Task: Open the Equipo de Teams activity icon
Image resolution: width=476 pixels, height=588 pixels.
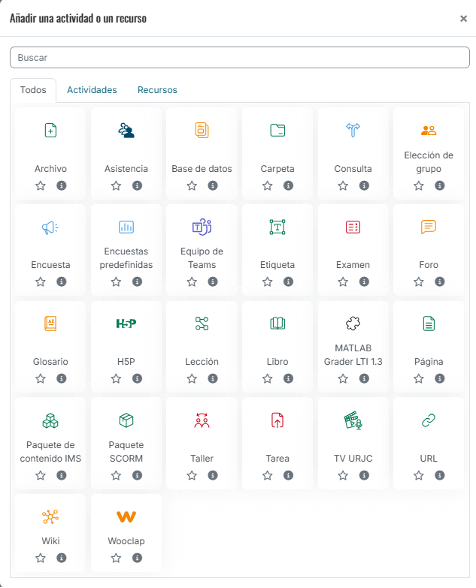Action: [202, 227]
